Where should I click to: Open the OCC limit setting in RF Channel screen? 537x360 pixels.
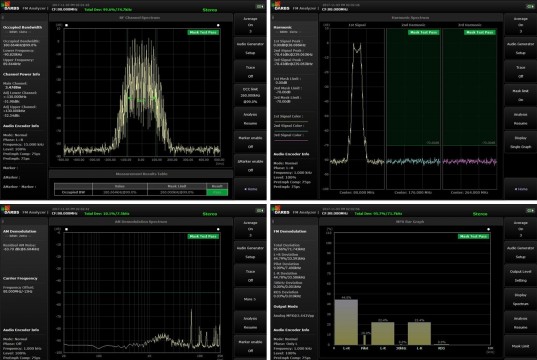click(x=250, y=95)
